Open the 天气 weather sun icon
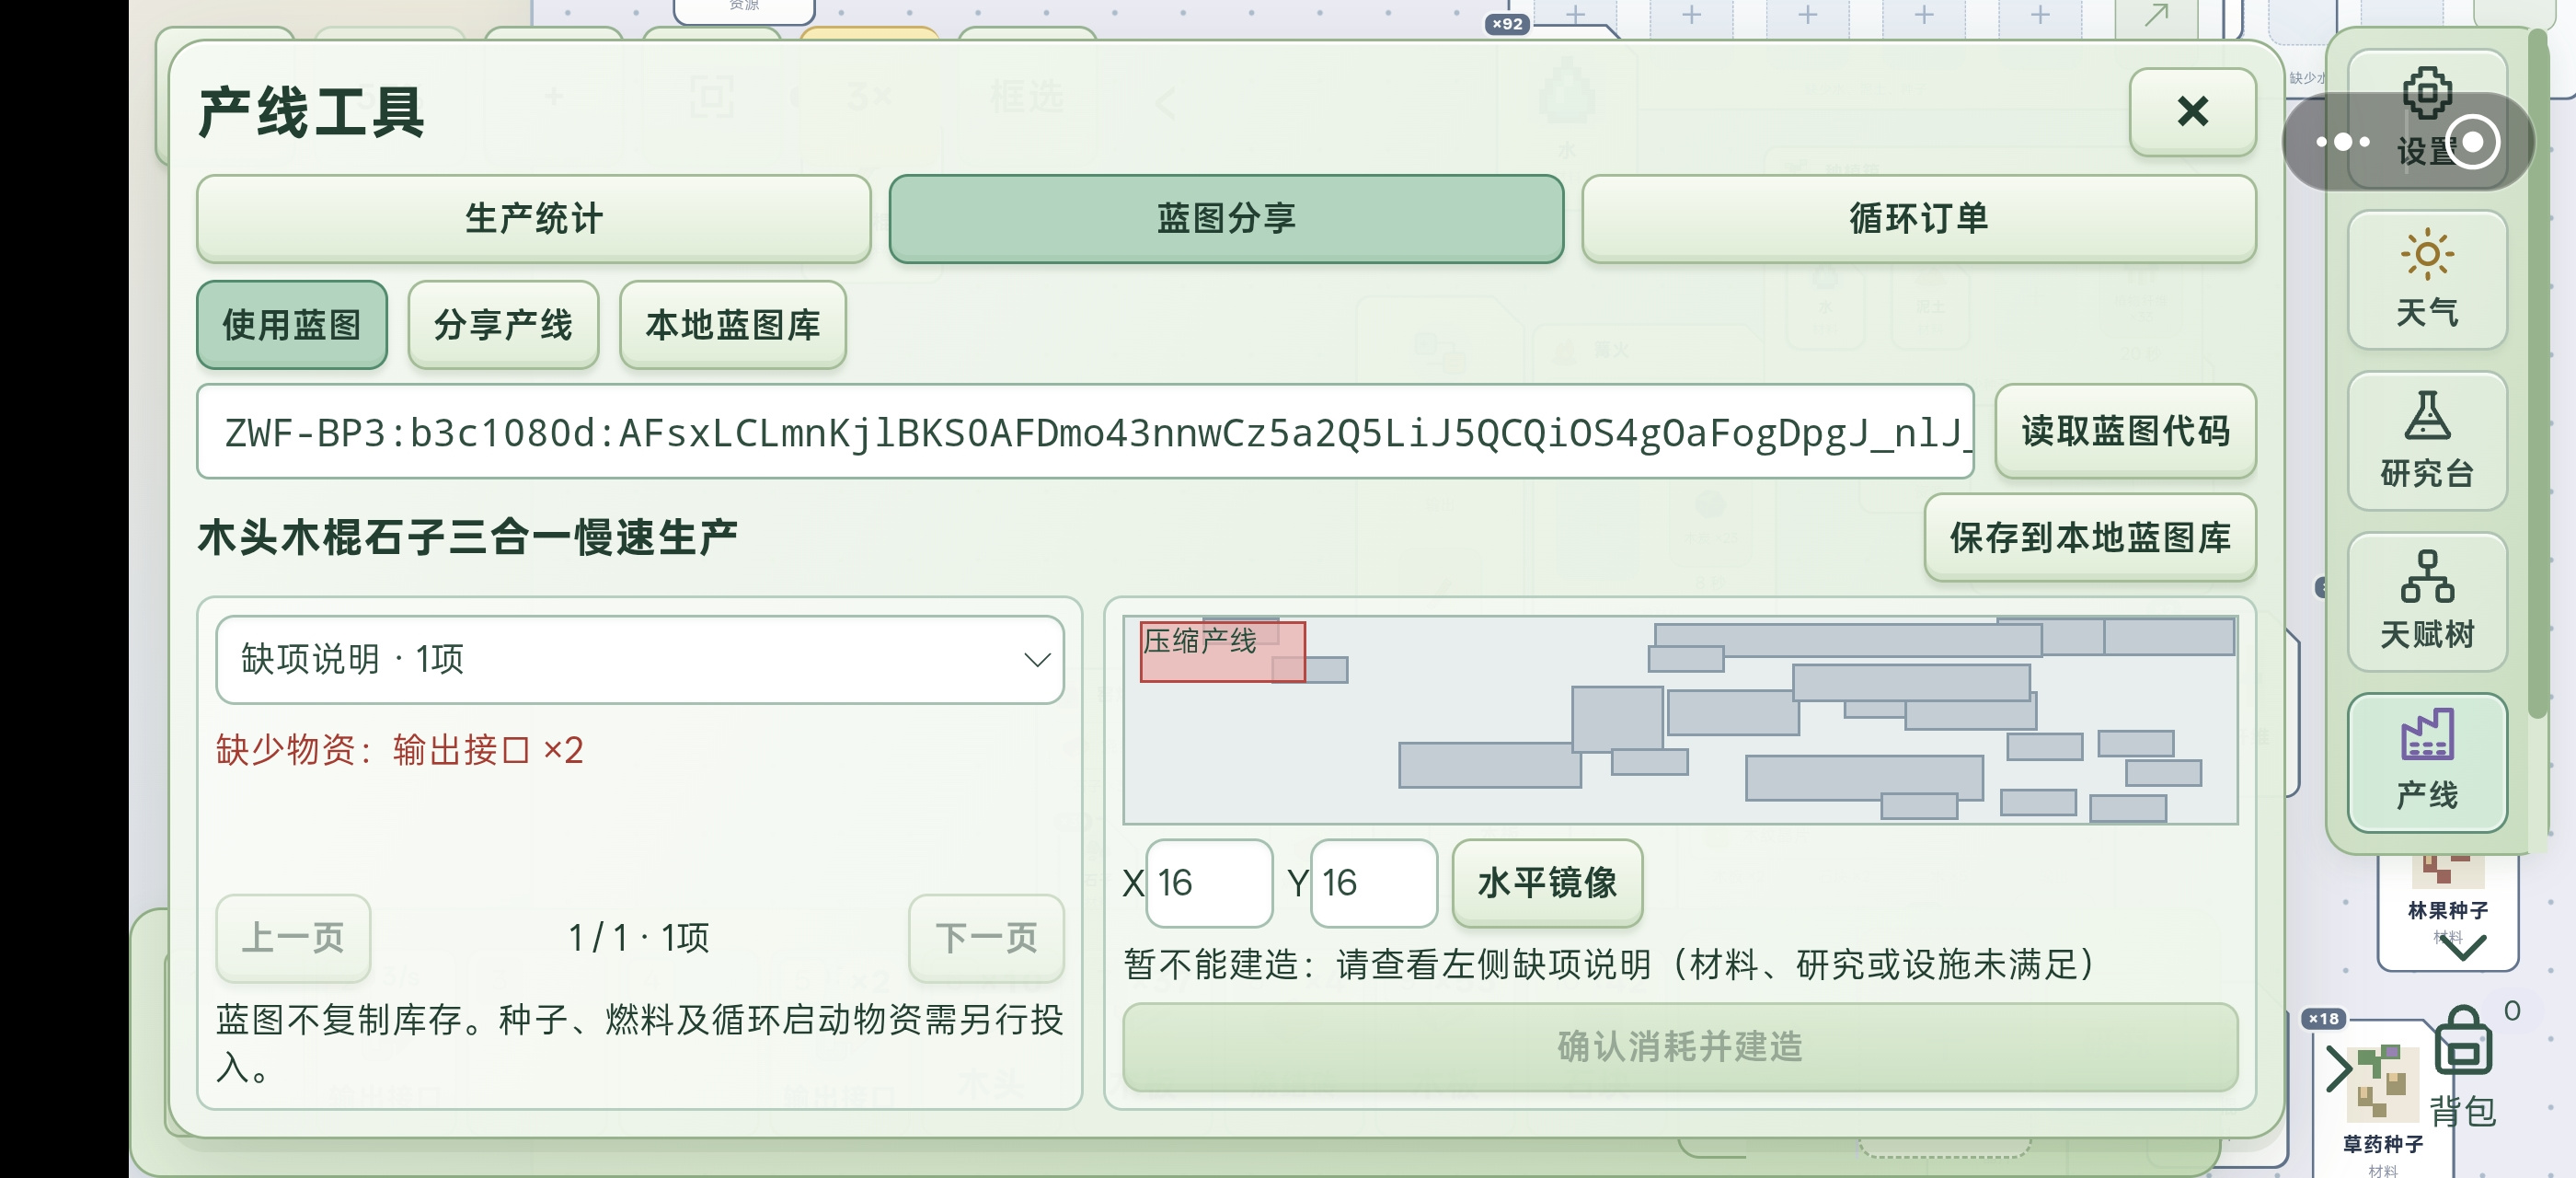2576x1178 pixels. pyautogui.click(x=2426, y=279)
